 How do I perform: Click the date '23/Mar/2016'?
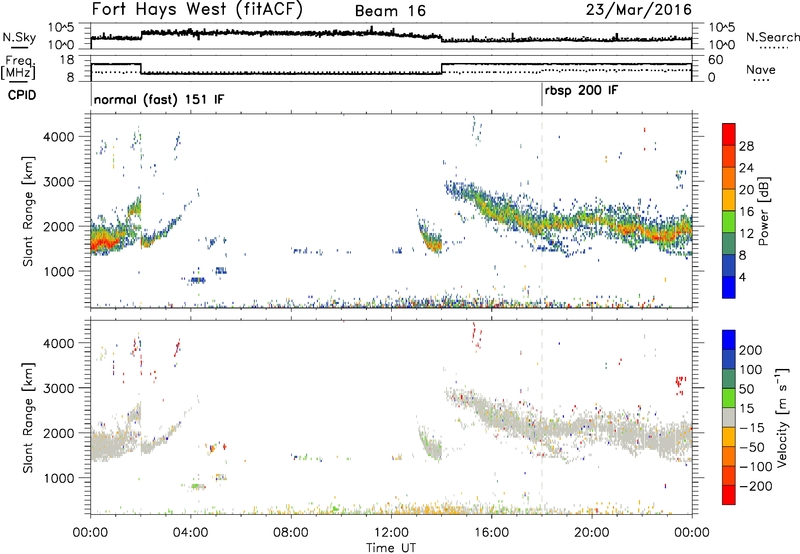pyautogui.click(x=639, y=10)
